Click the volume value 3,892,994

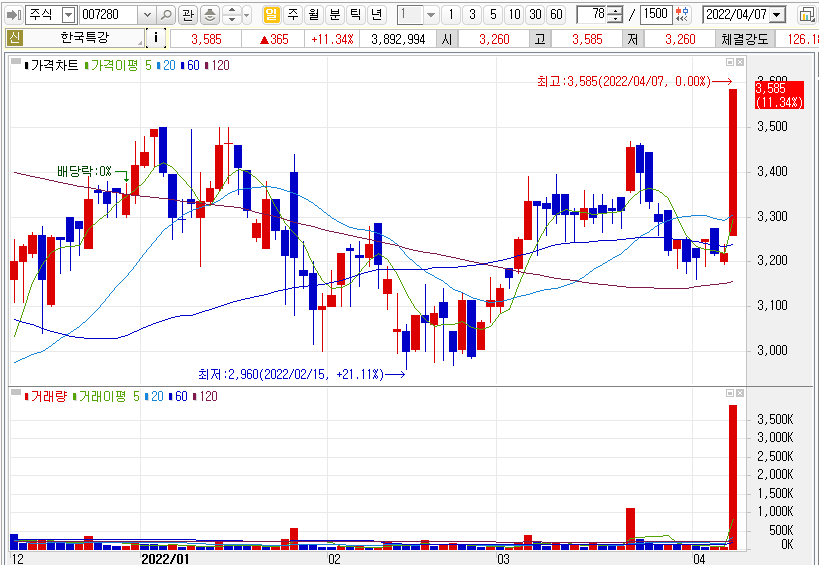pyautogui.click(x=398, y=39)
